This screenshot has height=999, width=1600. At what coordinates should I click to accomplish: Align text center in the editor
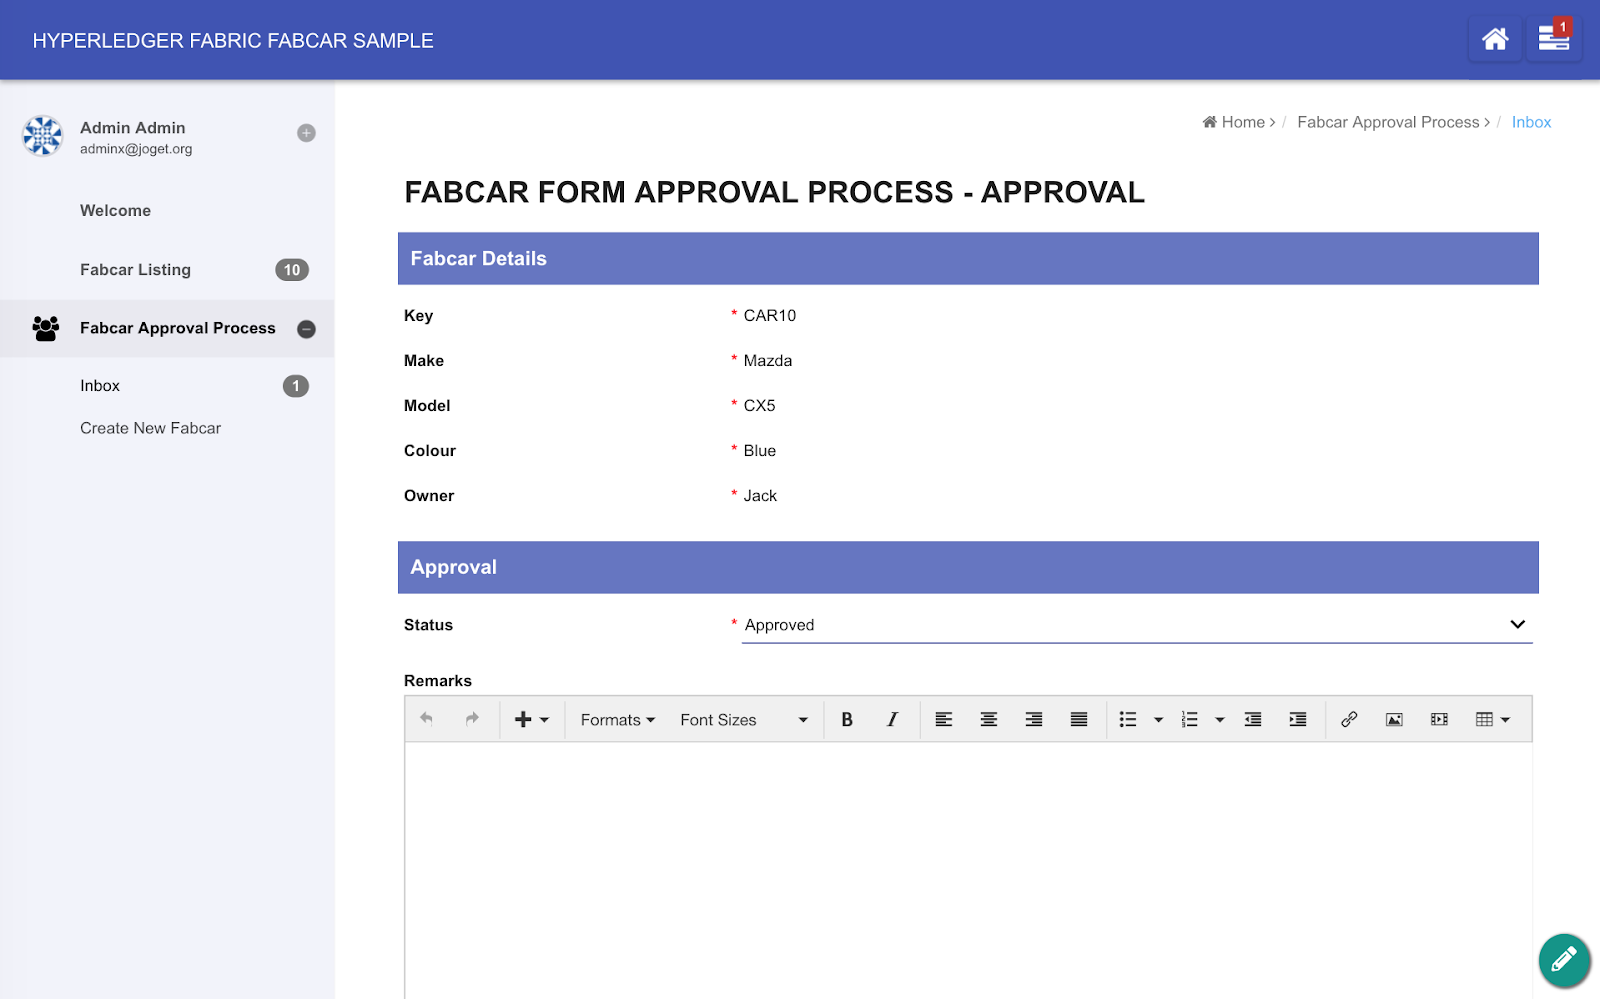(989, 719)
